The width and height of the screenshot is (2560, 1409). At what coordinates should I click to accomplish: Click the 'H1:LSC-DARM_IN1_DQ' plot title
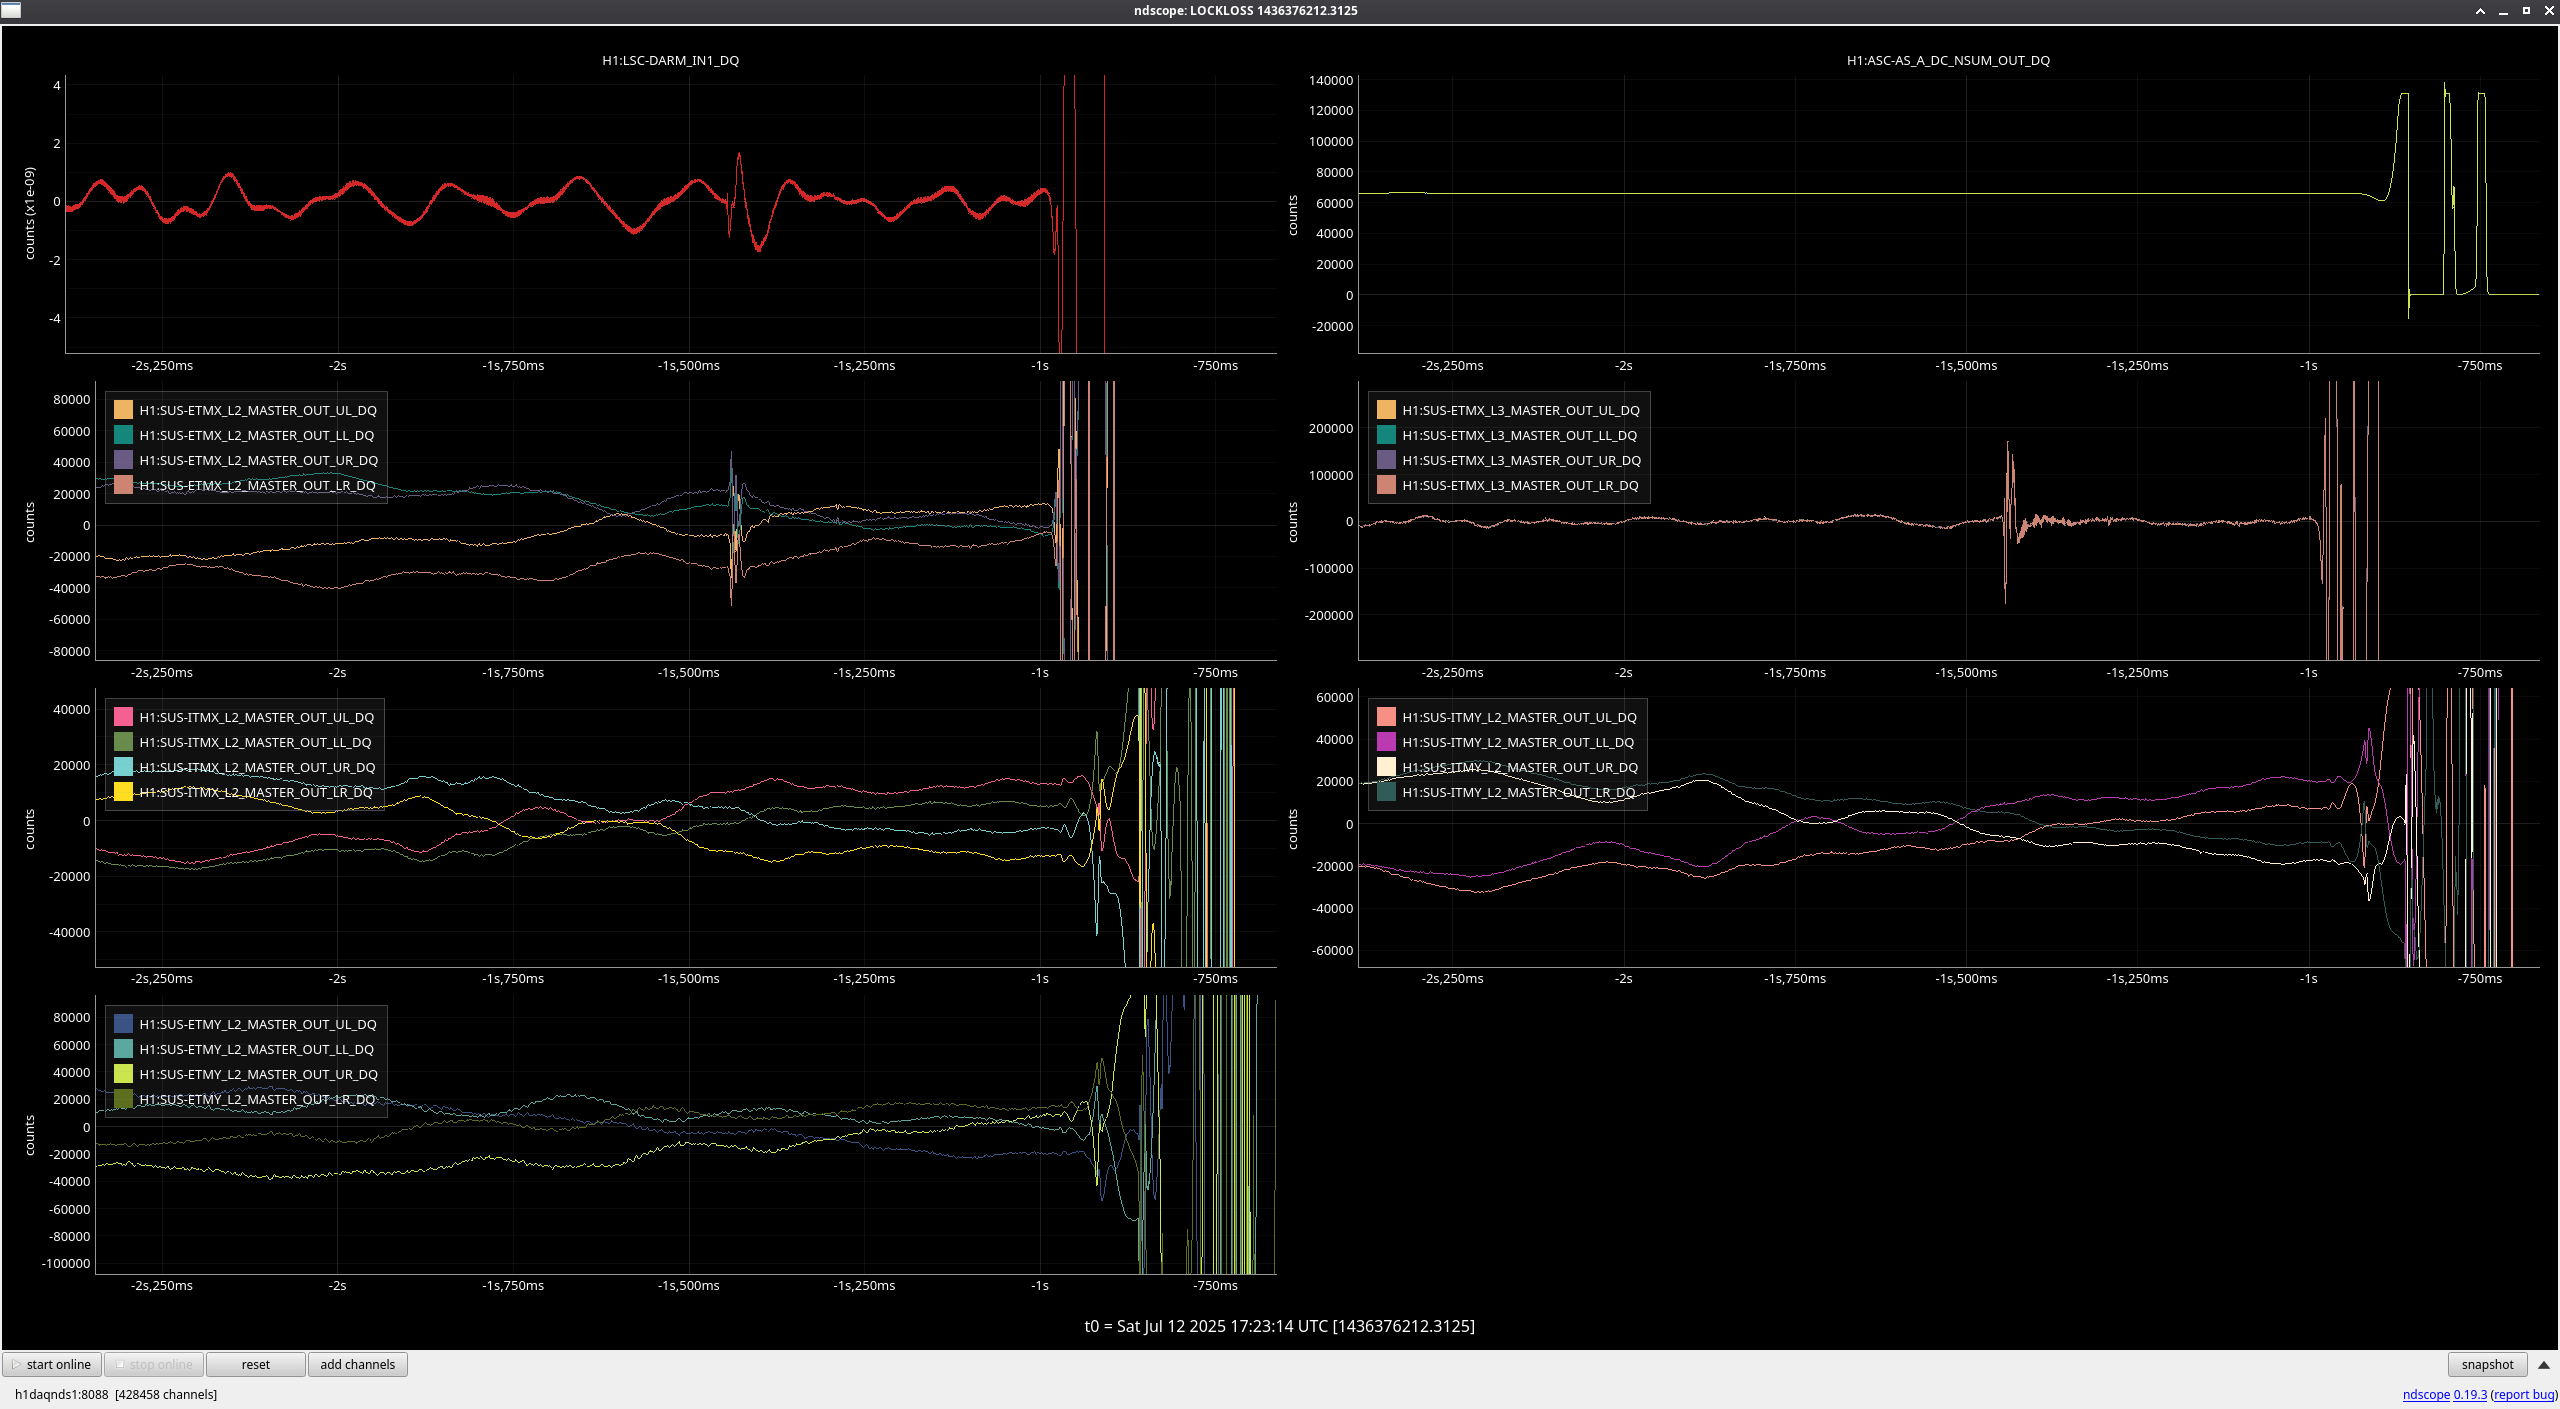point(670,60)
